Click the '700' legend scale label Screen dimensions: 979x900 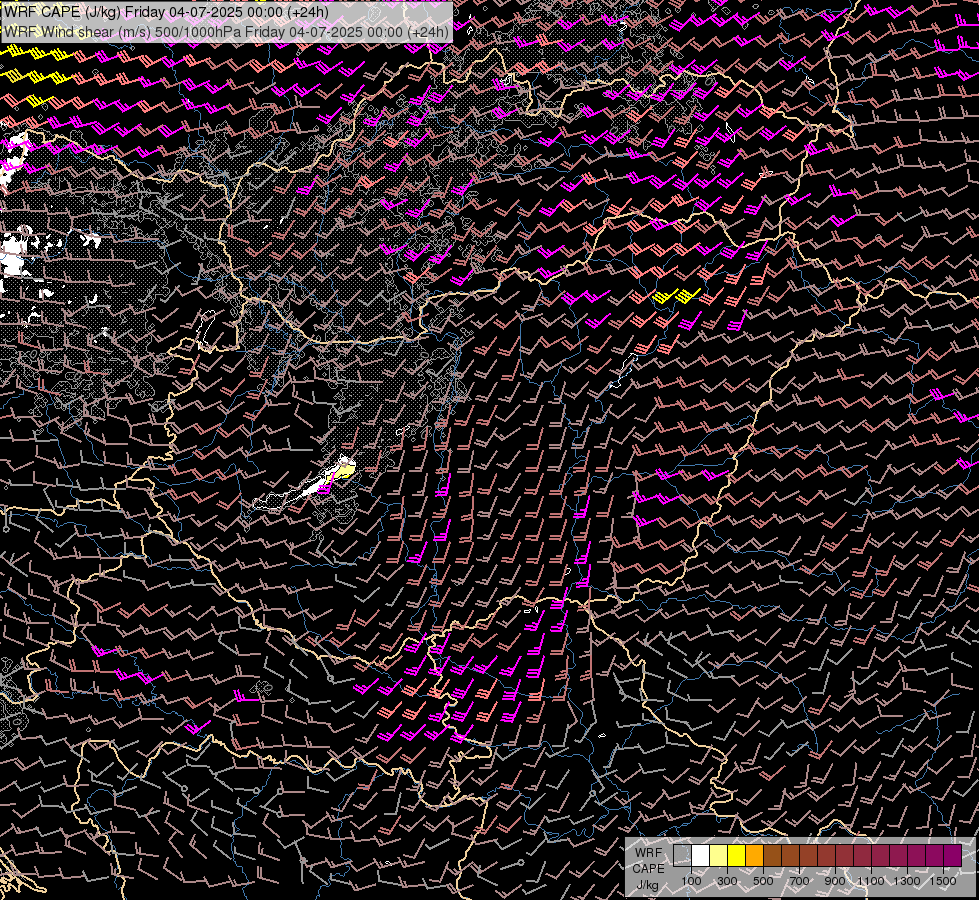click(x=799, y=881)
